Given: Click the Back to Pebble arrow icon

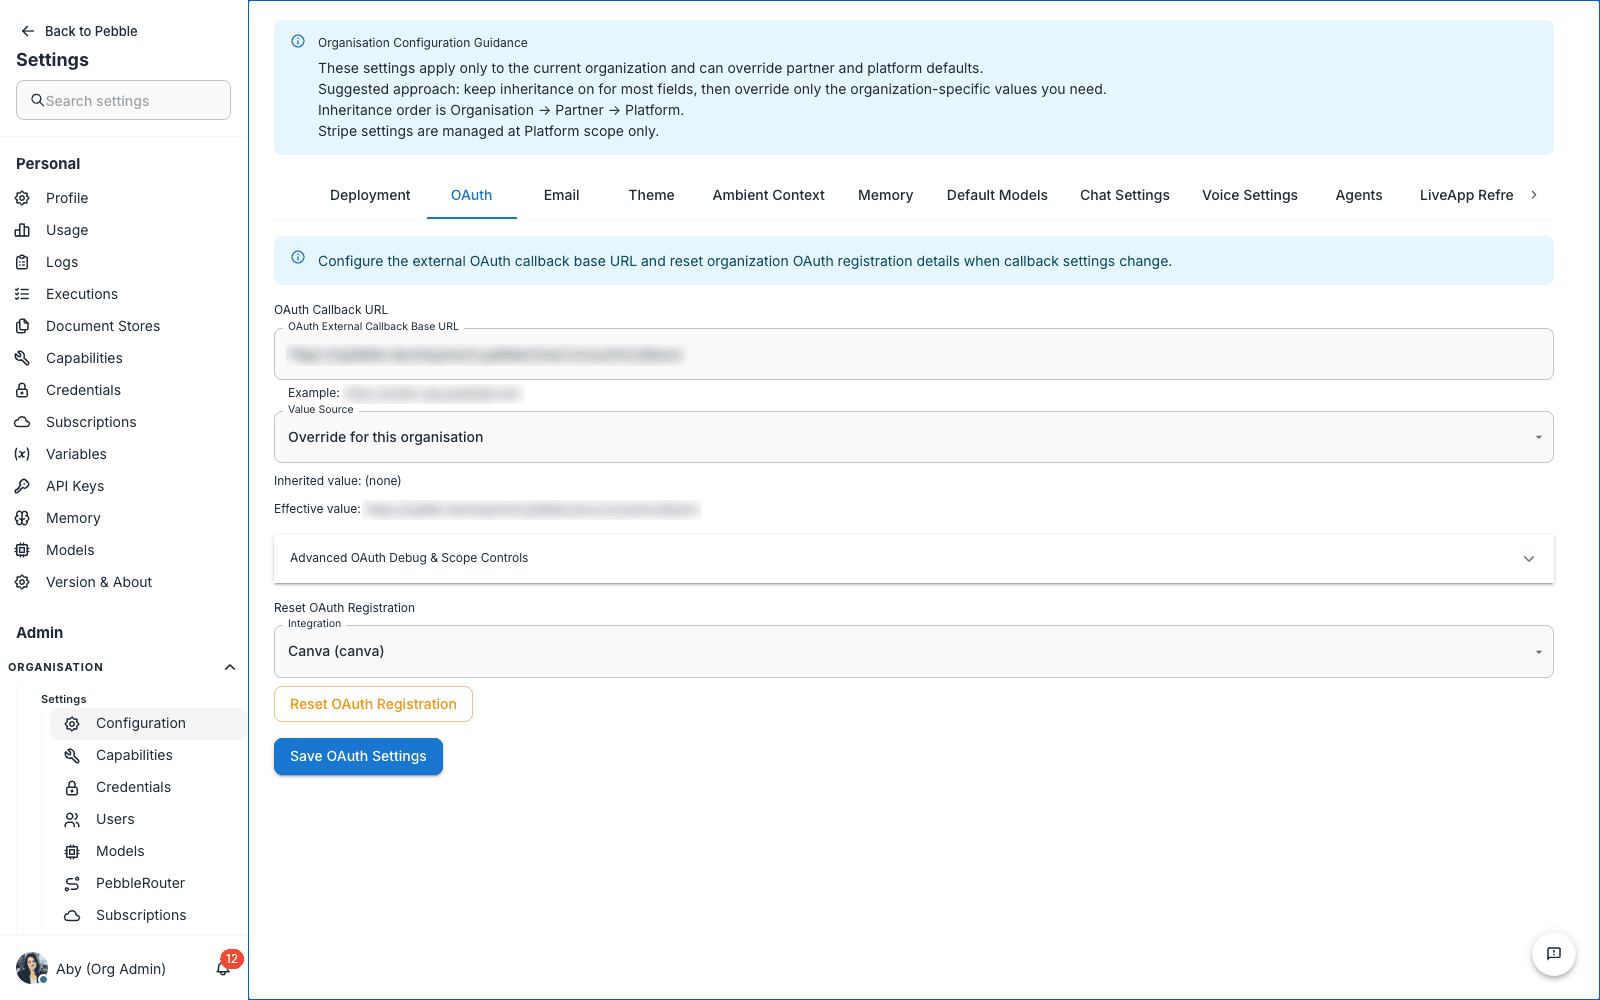Looking at the screenshot, I should point(28,31).
